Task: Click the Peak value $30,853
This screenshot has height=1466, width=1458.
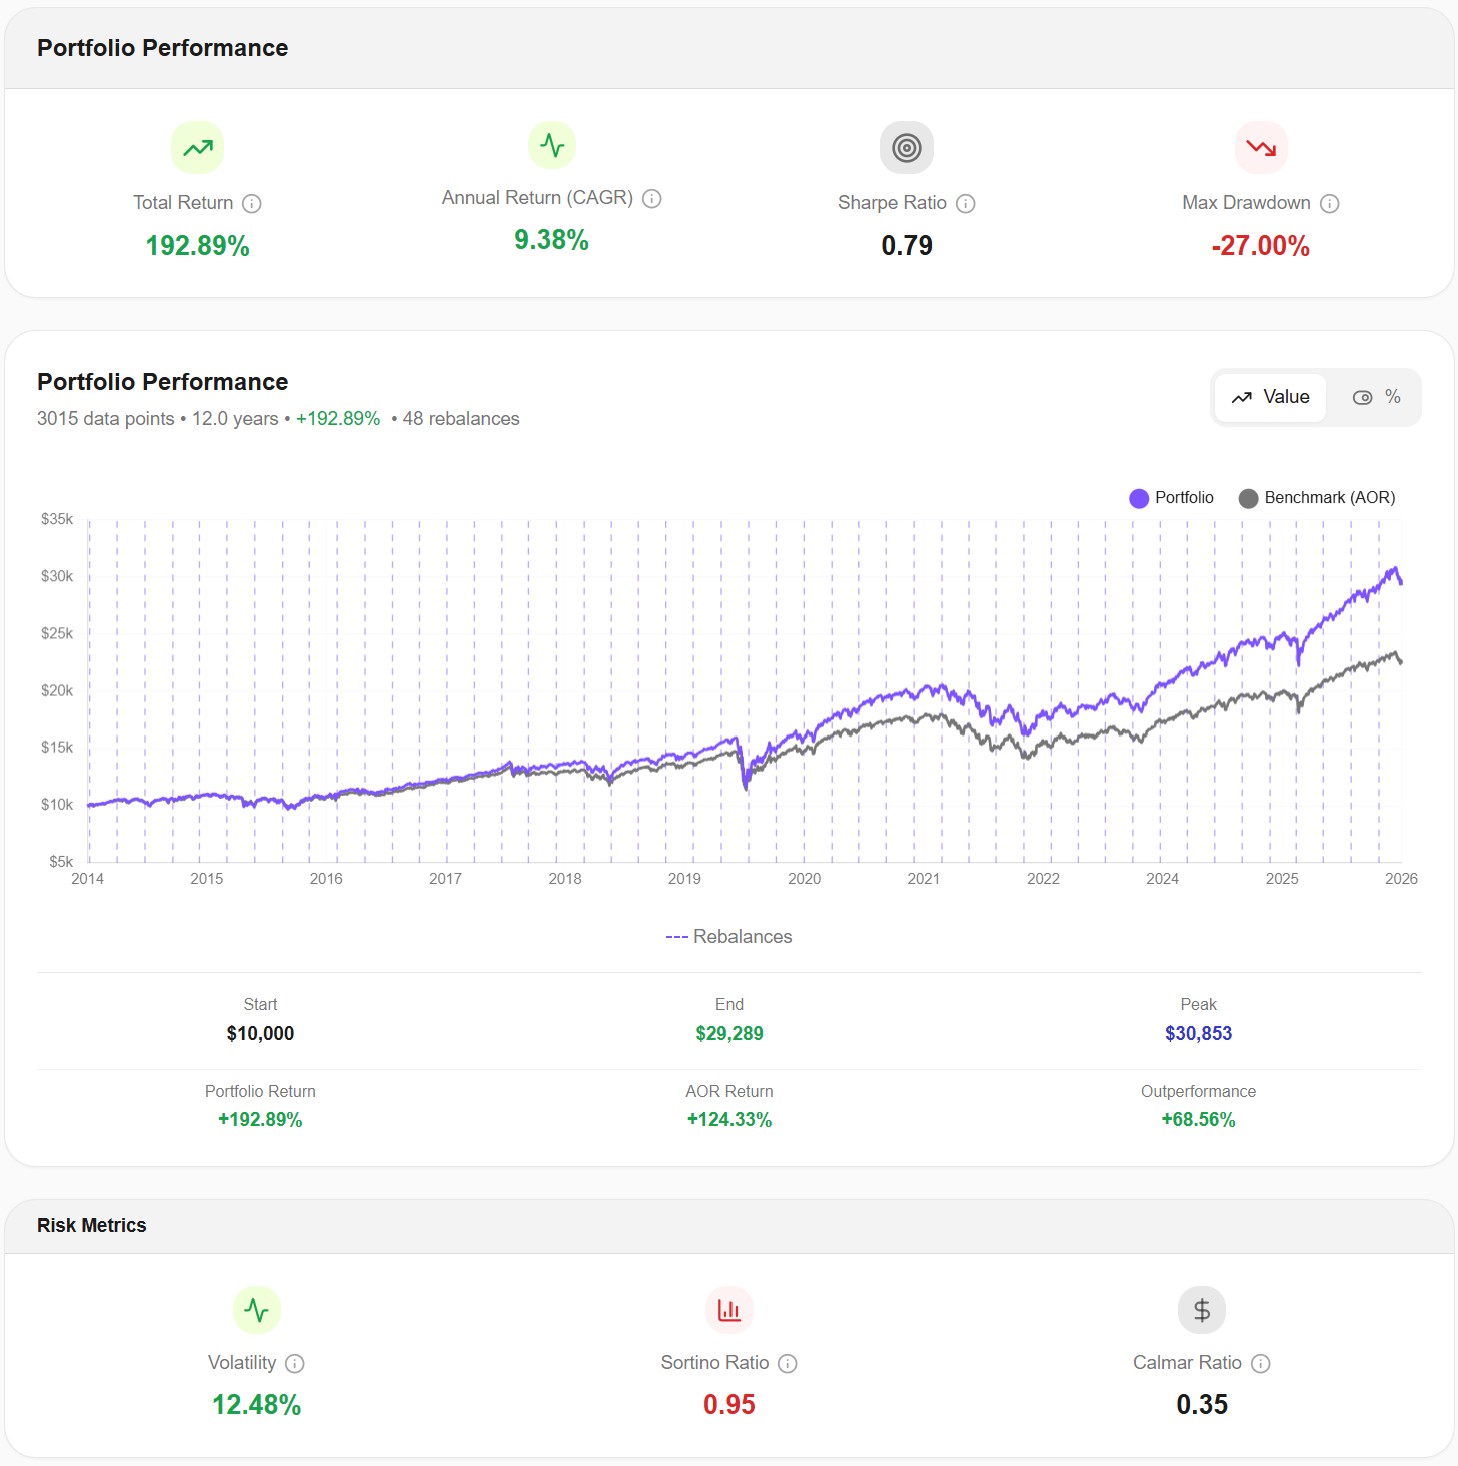Action: (x=1198, y=1033)
